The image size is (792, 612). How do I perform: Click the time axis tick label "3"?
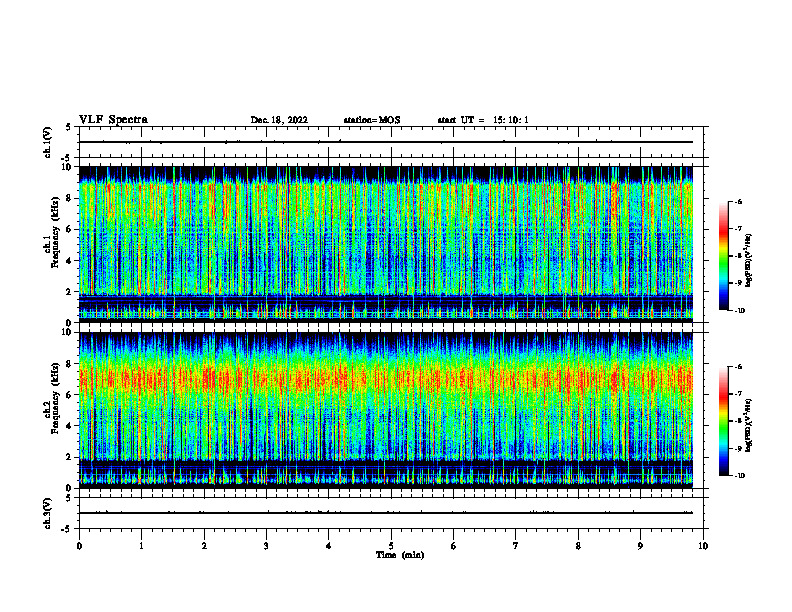pyautogui.click(x=266, y=546)
